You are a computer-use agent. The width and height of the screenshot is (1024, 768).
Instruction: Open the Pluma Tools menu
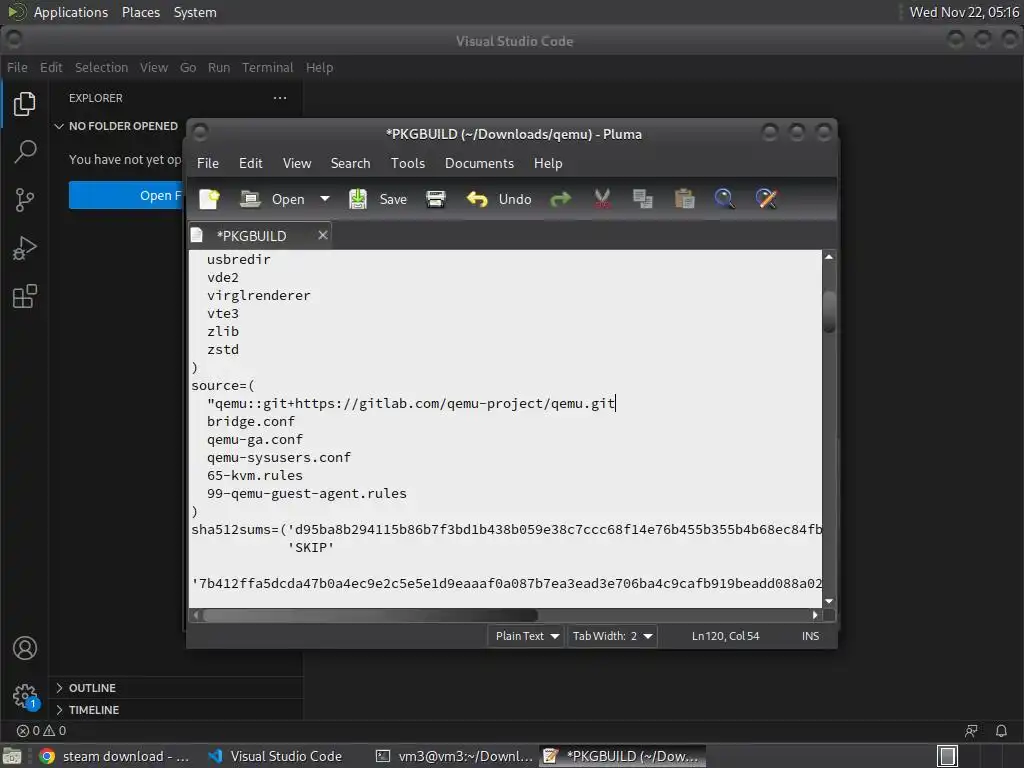[408, 163]
